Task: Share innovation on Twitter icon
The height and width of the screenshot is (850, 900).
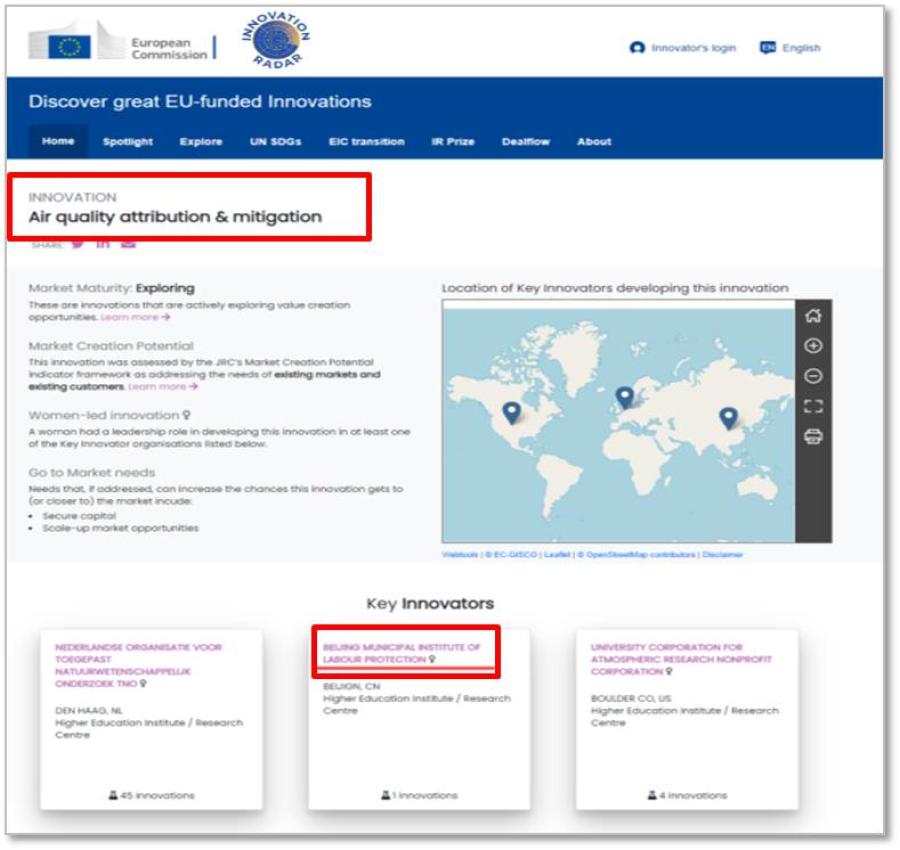Action: click(77, 243)
